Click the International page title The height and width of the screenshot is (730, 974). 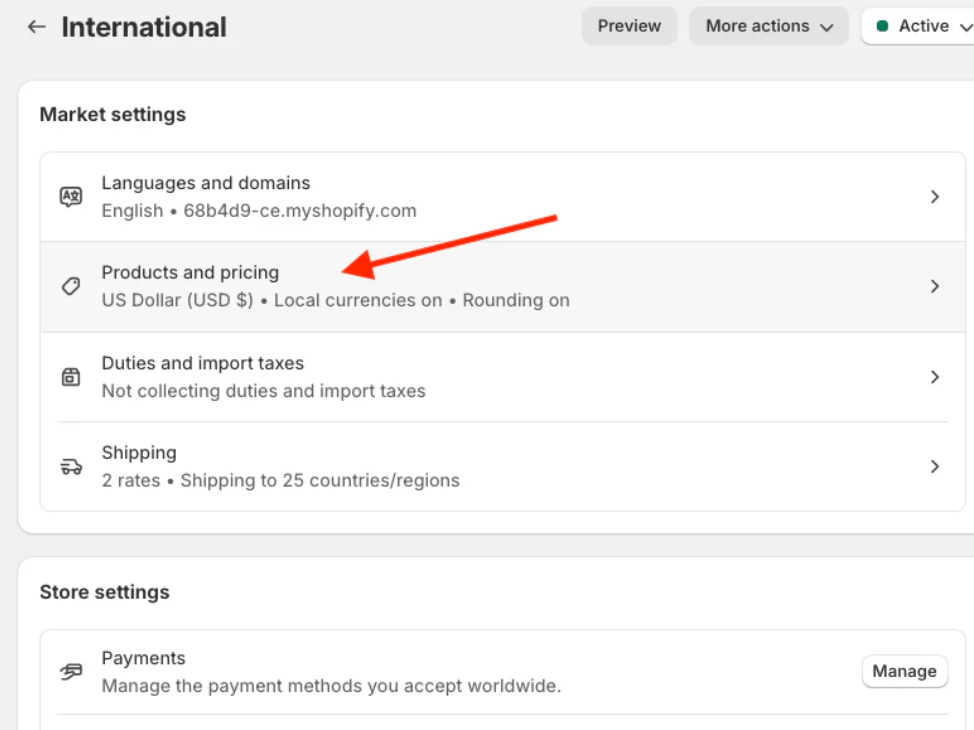tap(144, 27)
